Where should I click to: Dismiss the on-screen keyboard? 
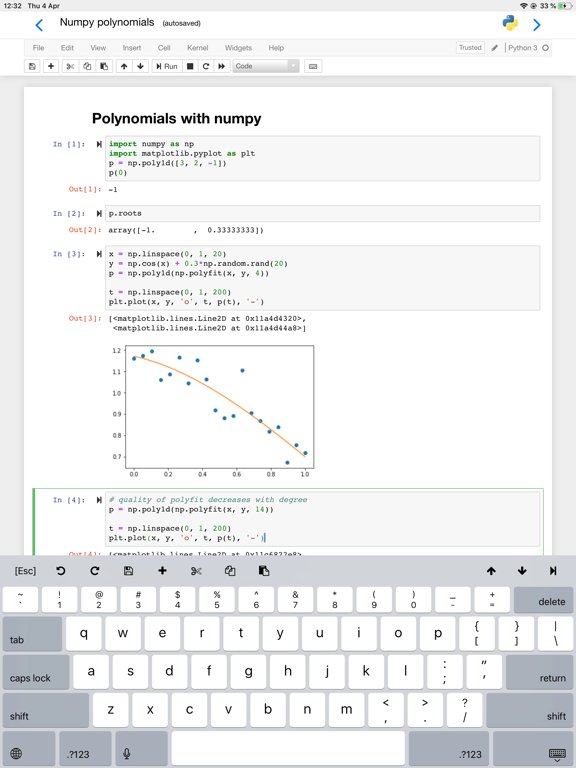click(532, 748)
